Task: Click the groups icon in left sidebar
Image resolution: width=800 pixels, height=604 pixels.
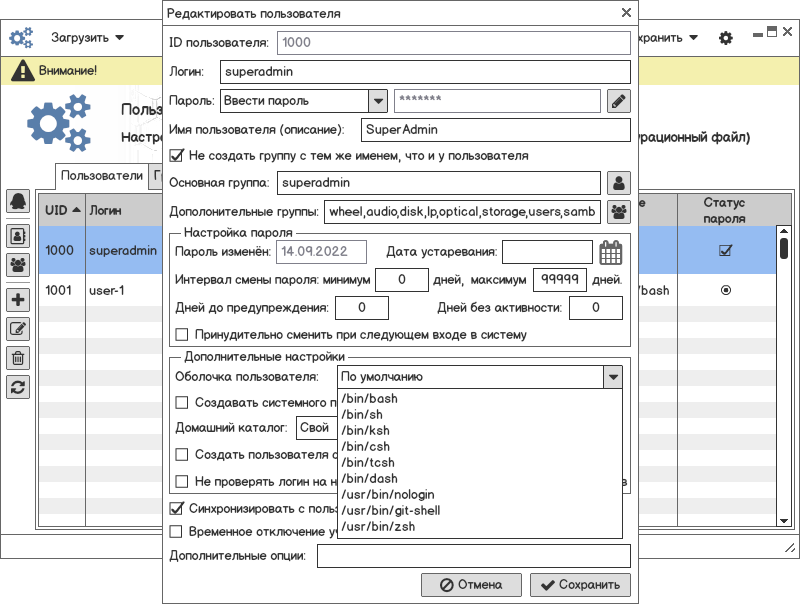Action: click(18, 265)
